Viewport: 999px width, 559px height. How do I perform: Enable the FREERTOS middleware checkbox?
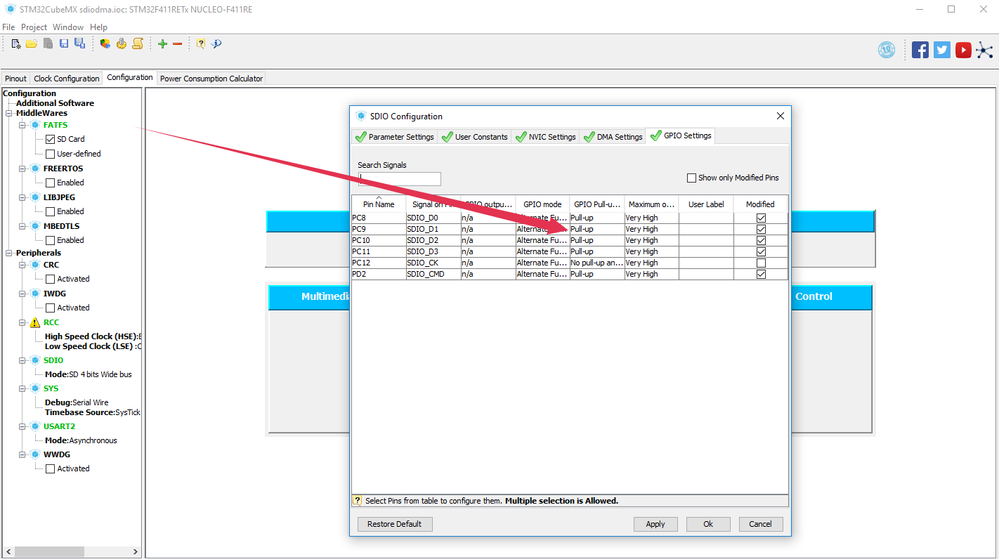point(50,183)
